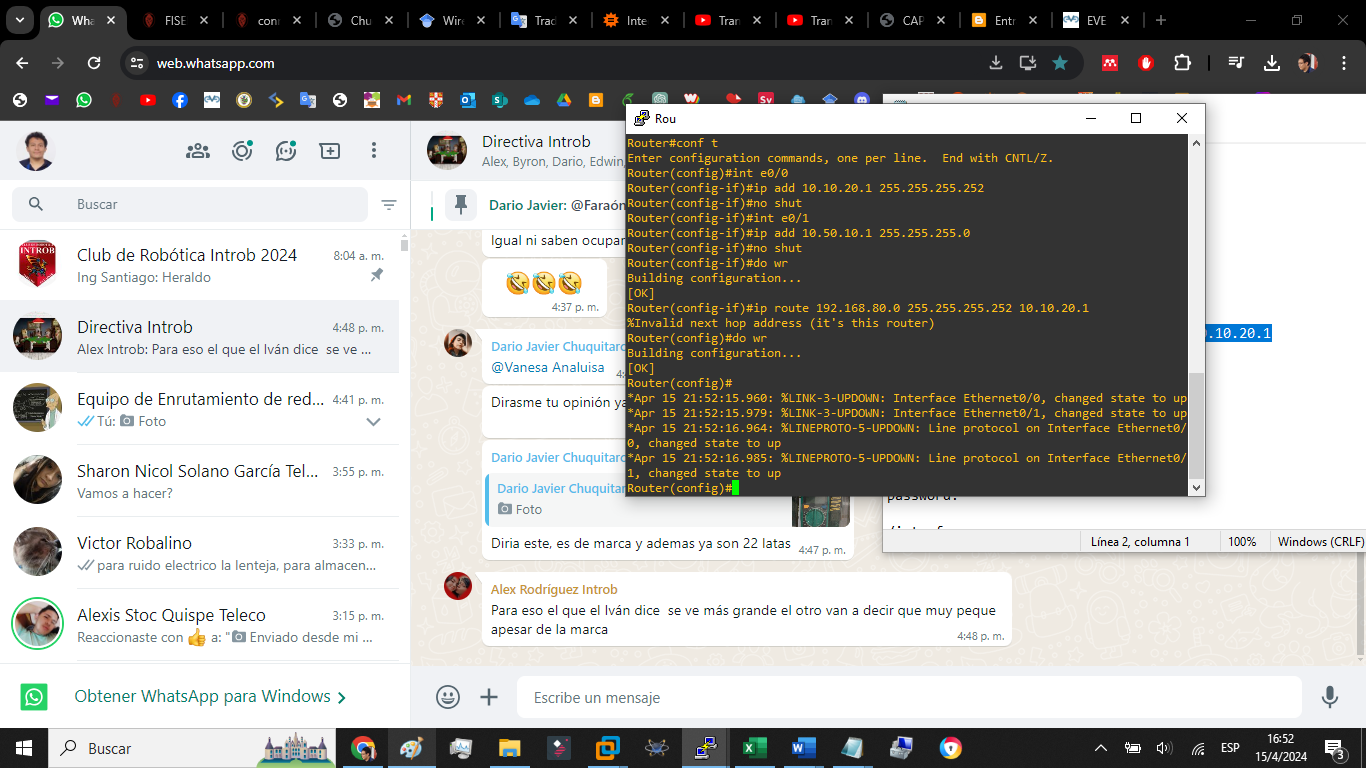This screenshot has height=768, width=1366.
Task: Click Obtener WhatsApp para Windows link
Action: click(x=203, y=697)
